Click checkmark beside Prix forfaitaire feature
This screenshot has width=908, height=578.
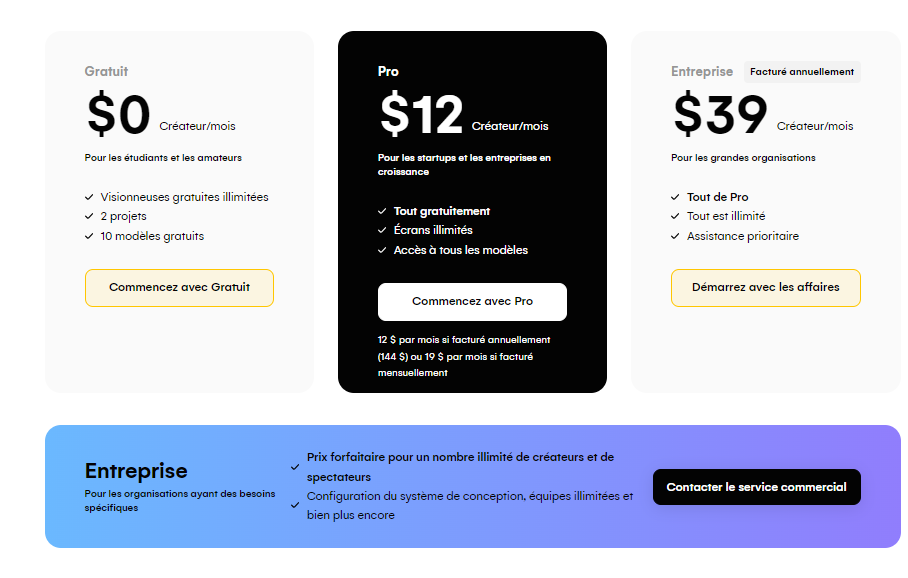coord(295,467)
